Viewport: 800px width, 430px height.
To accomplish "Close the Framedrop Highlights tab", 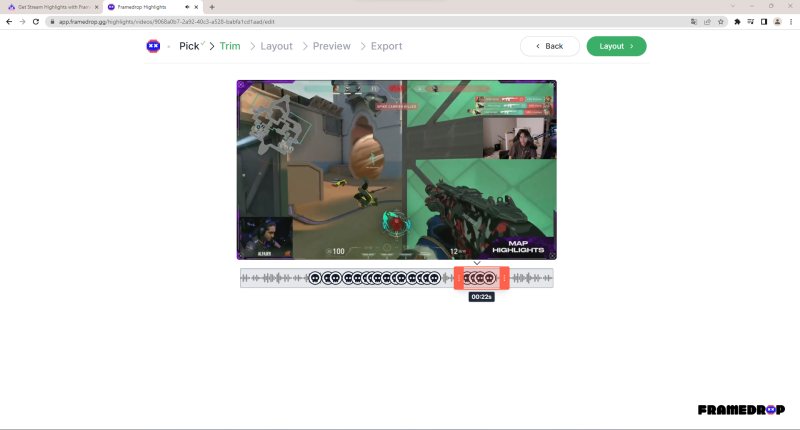I will click(196, 7).
